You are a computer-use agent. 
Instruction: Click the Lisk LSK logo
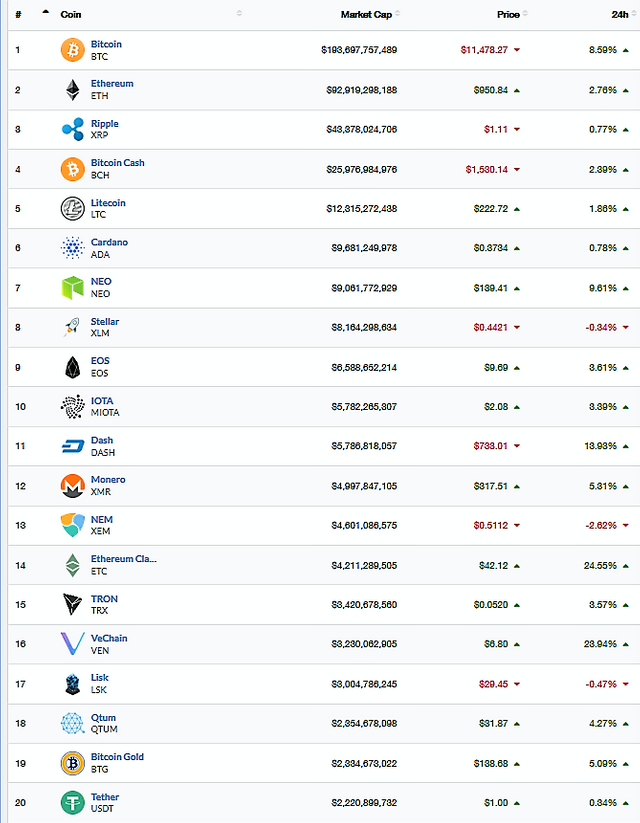pos(72,684)
